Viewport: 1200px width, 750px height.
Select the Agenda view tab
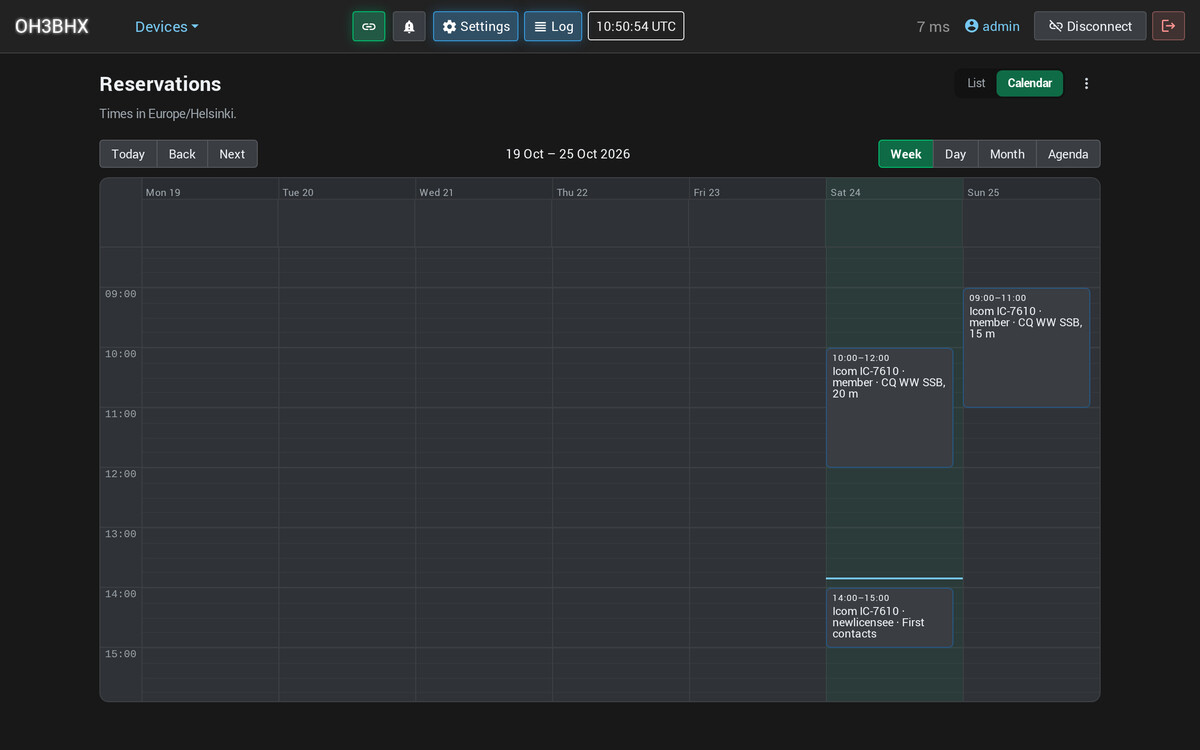pos(1068,154)
